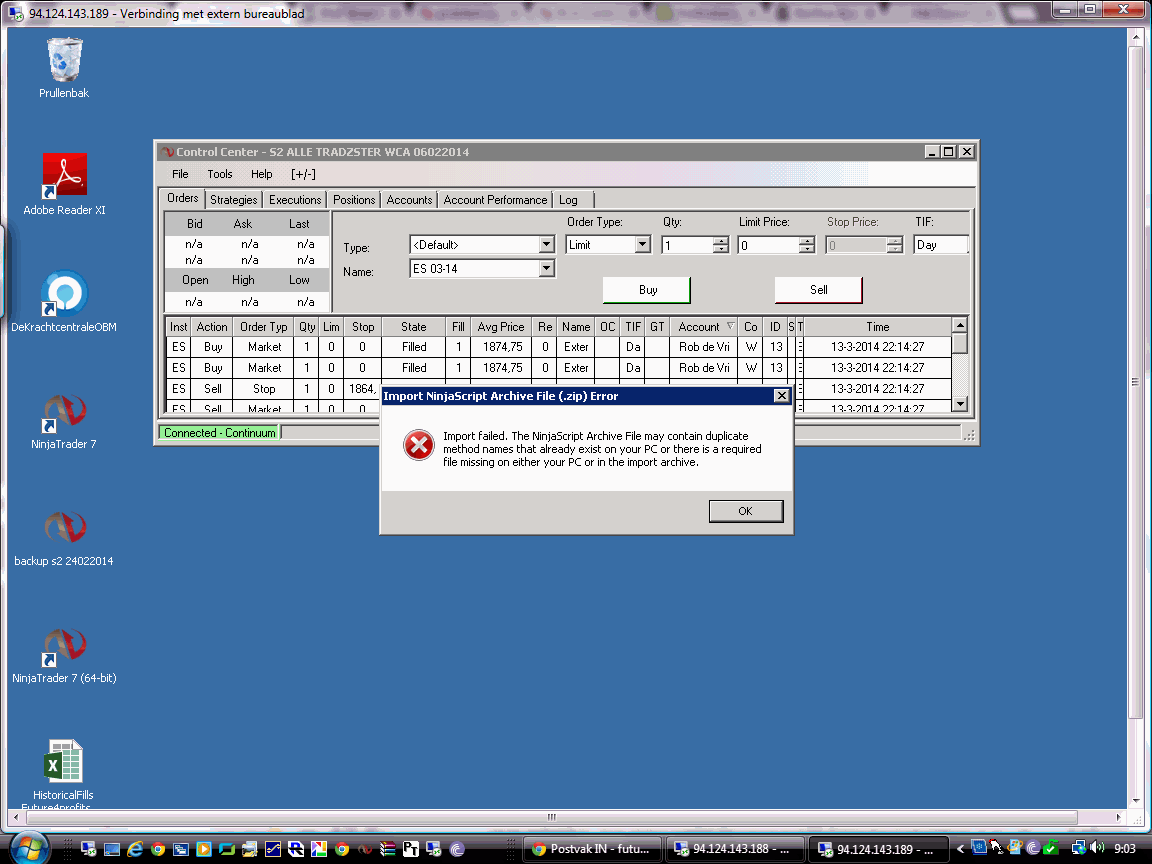
Task: Click the Account column sort arrow
Action: pos(730,325)
